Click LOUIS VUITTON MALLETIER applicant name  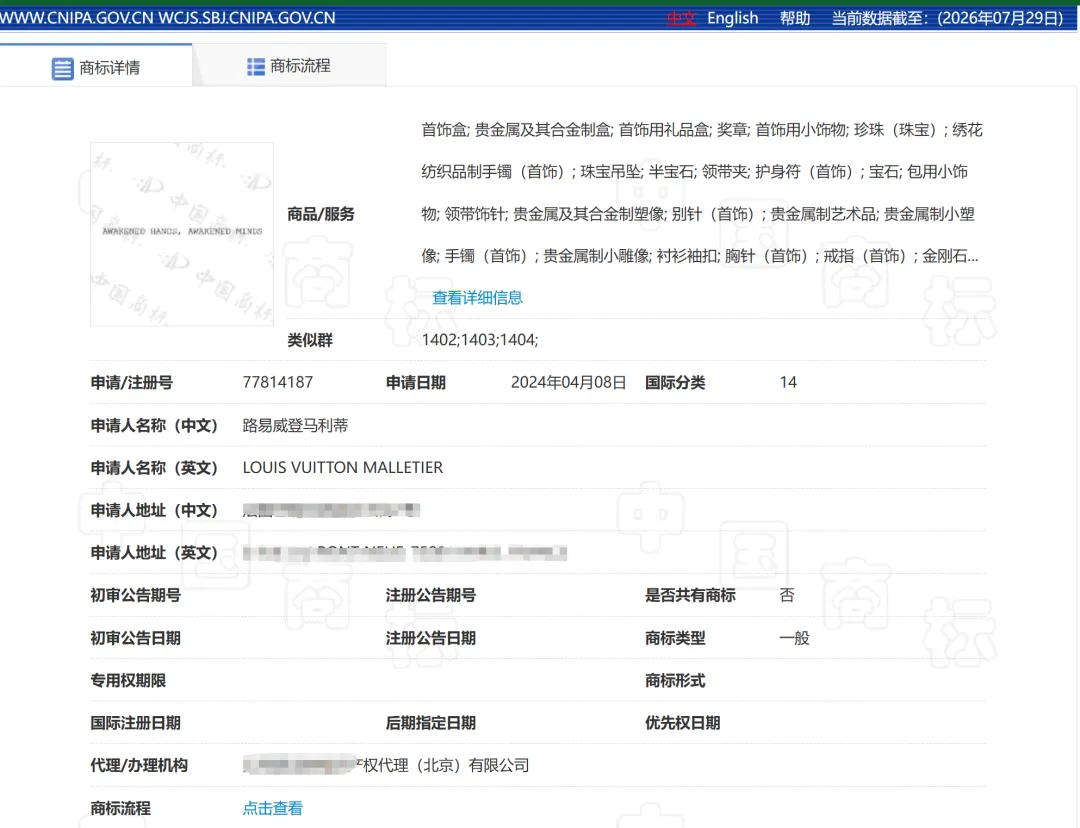tap(342, 468)
